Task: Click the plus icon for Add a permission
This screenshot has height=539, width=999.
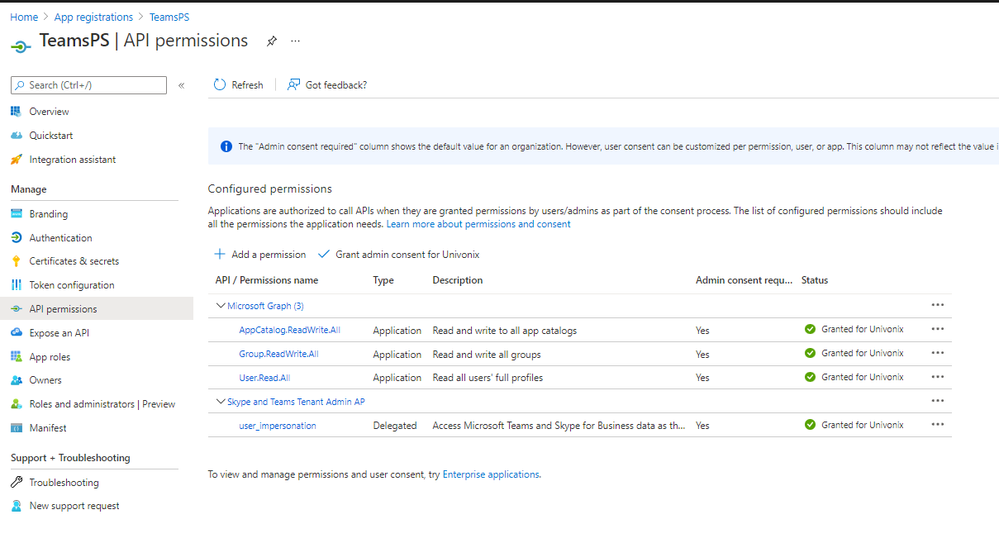Action: 220,254
